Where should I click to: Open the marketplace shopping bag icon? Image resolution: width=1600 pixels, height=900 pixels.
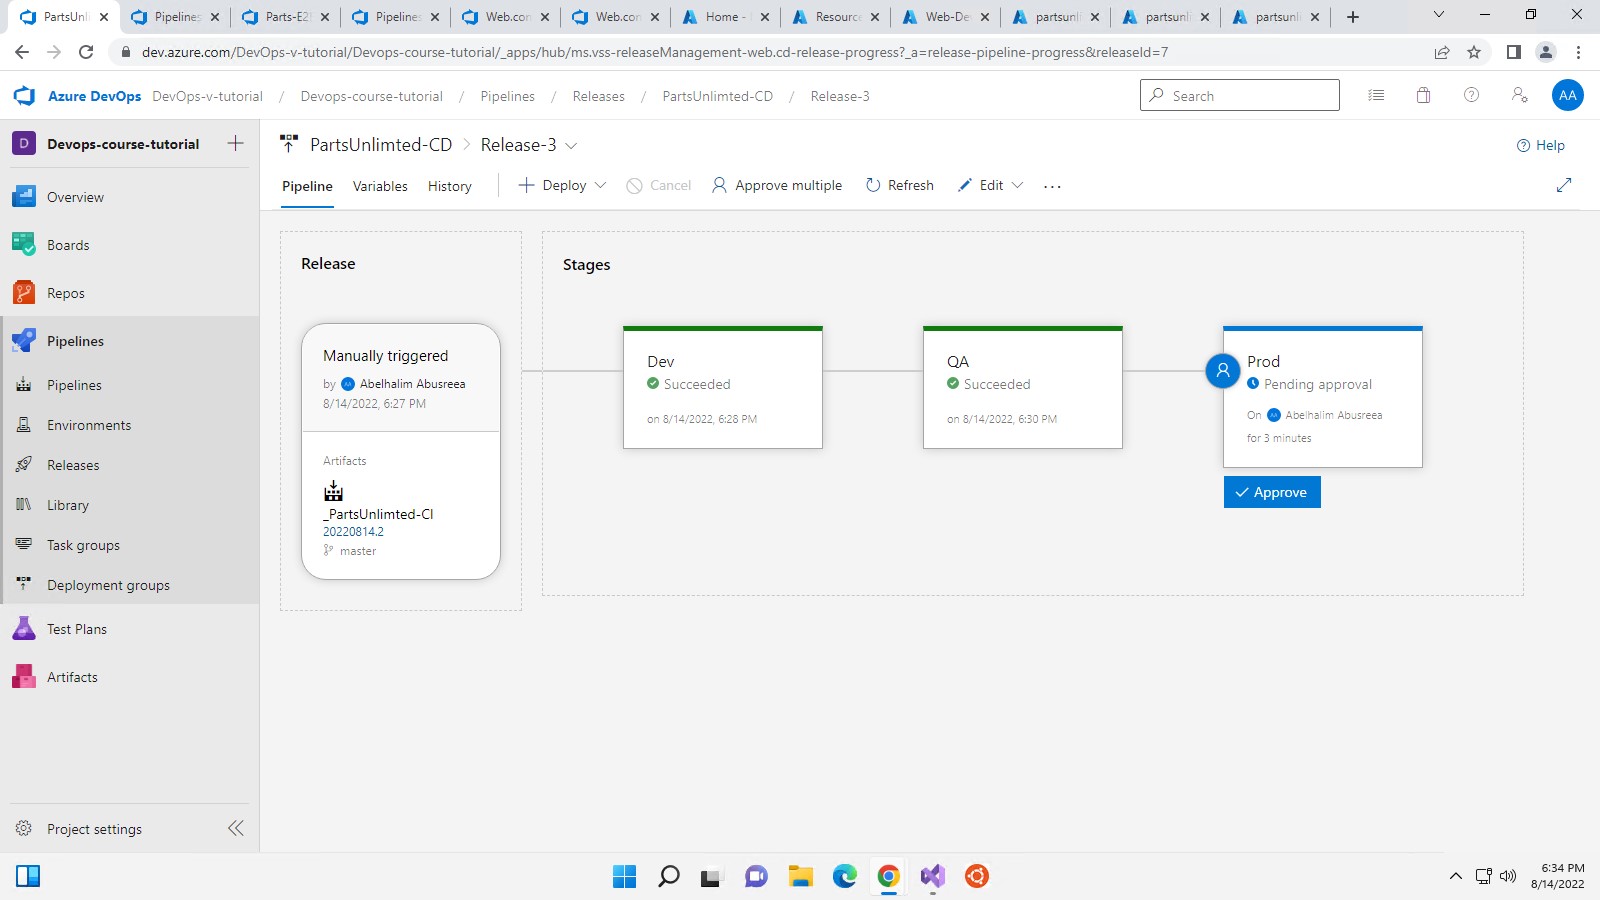[x=1423, y=95]
